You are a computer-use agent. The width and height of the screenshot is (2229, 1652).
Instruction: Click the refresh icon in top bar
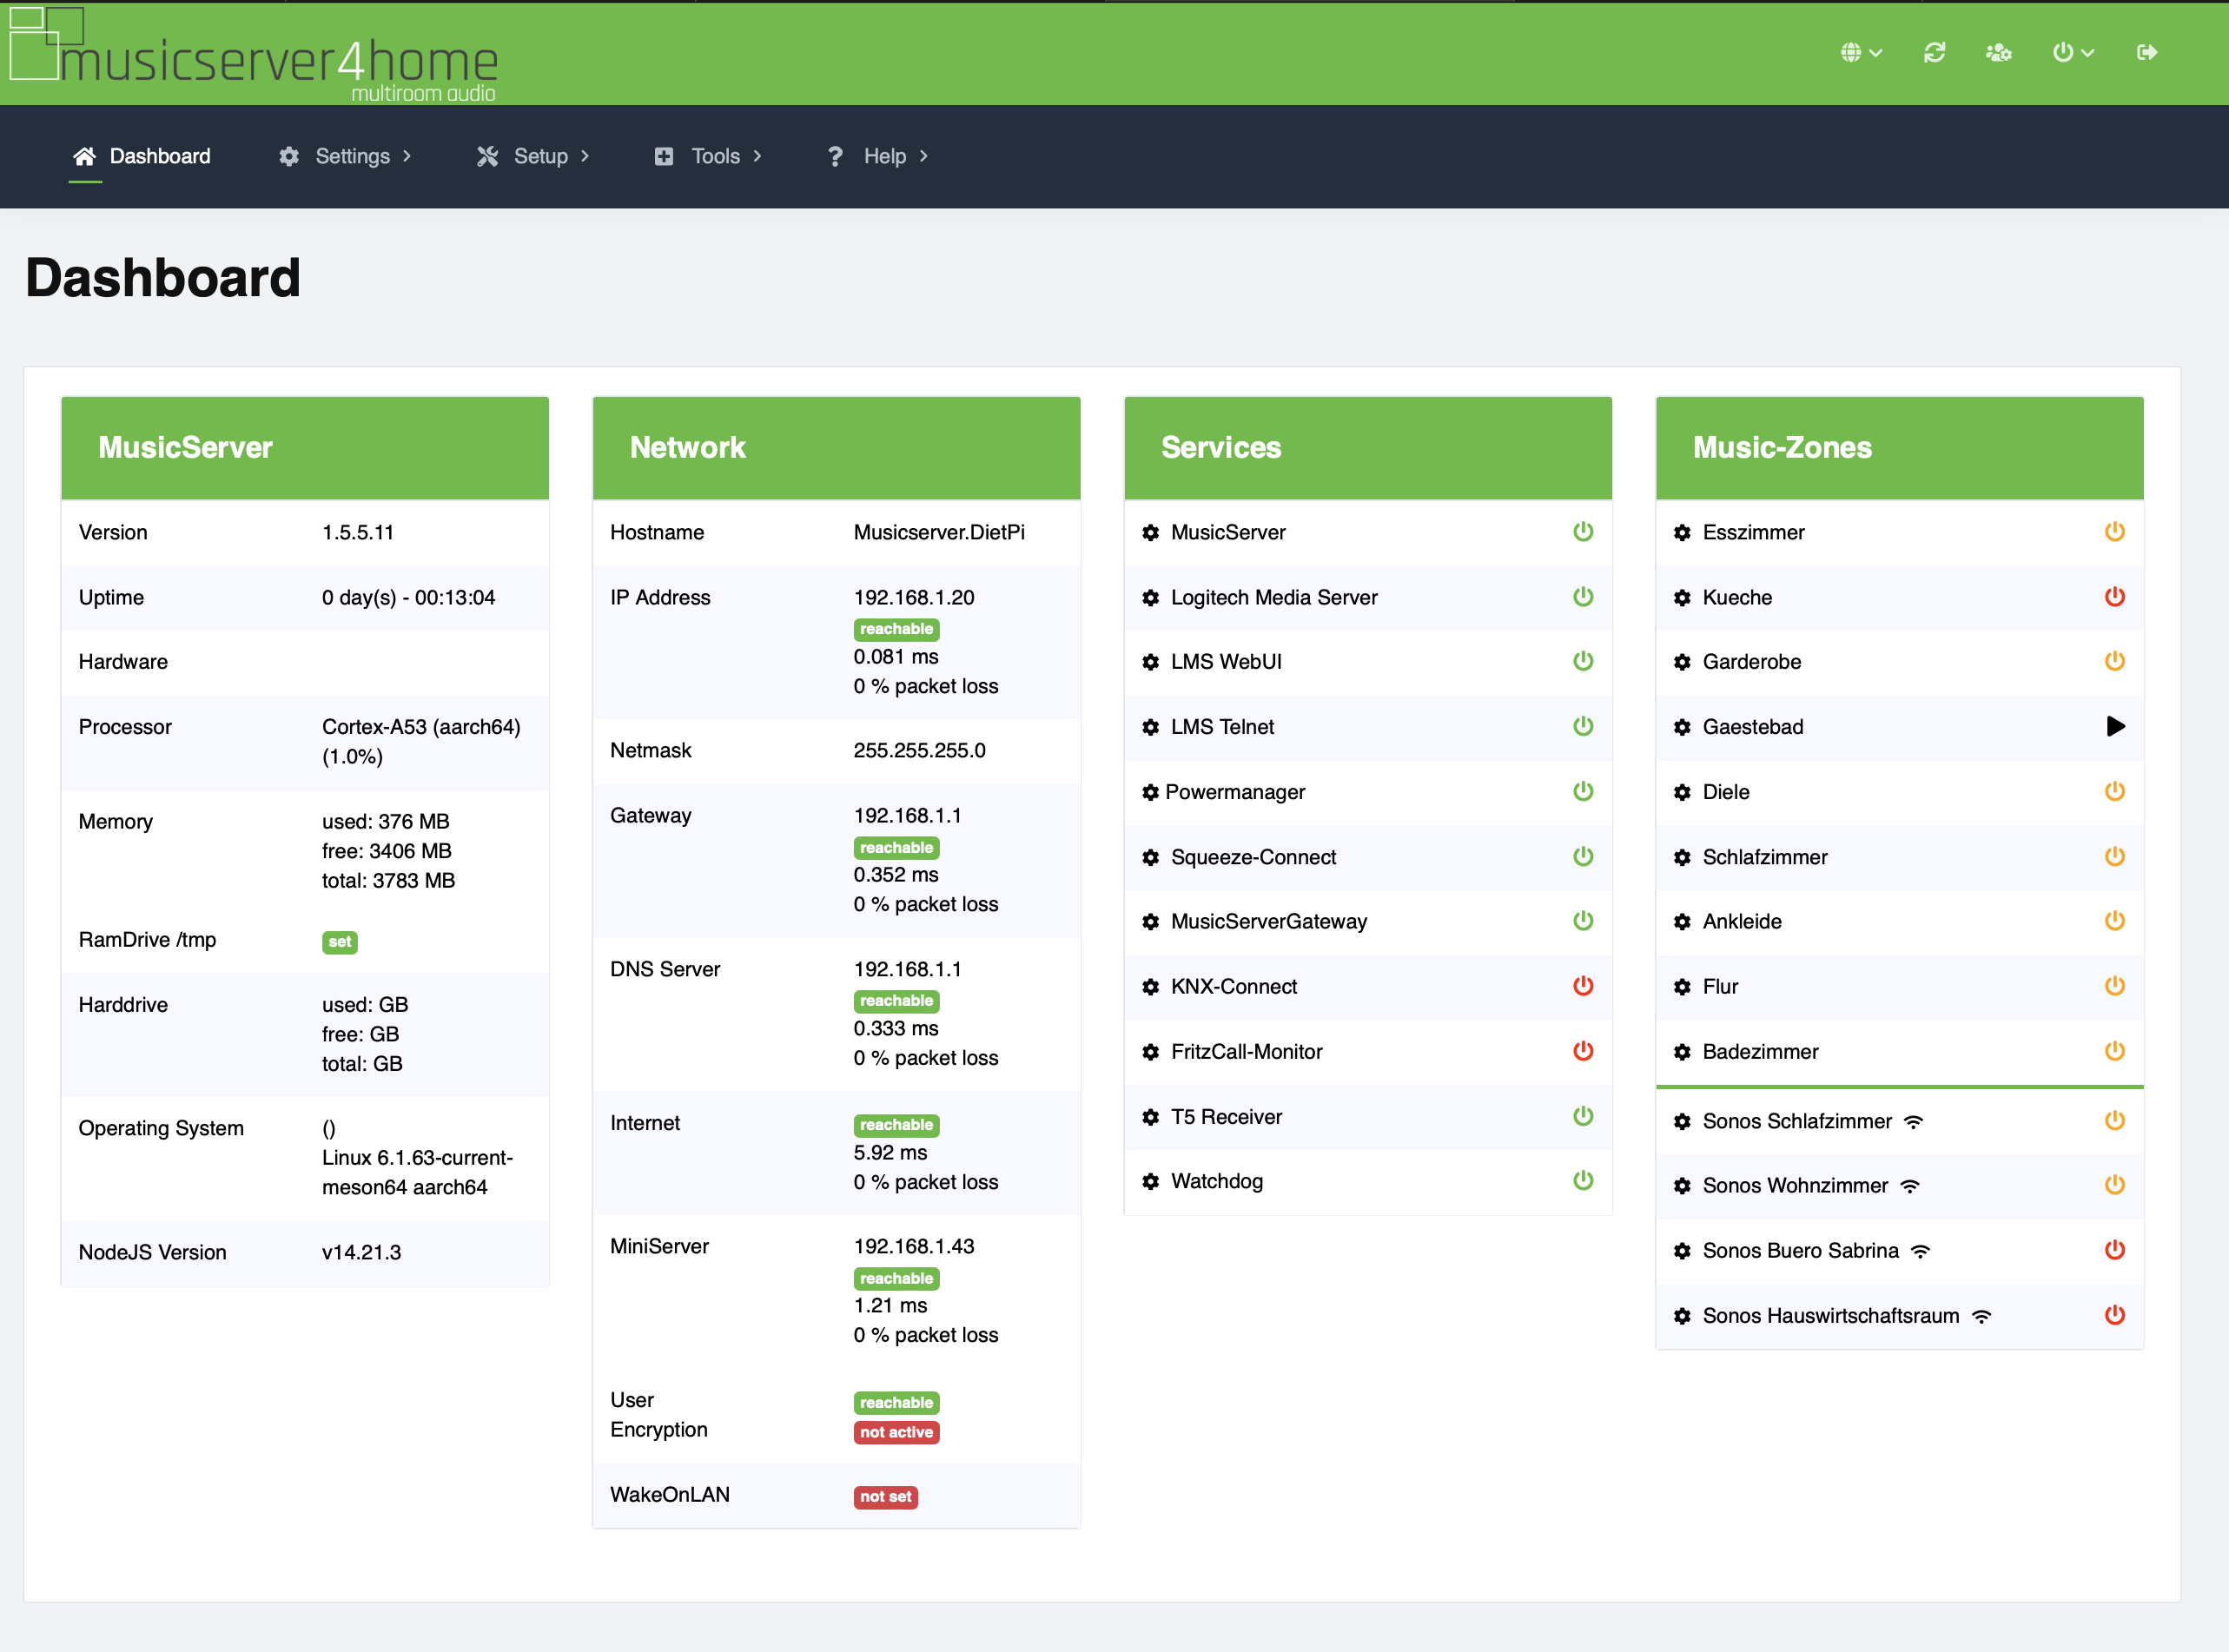click(x=1934, y=52)
